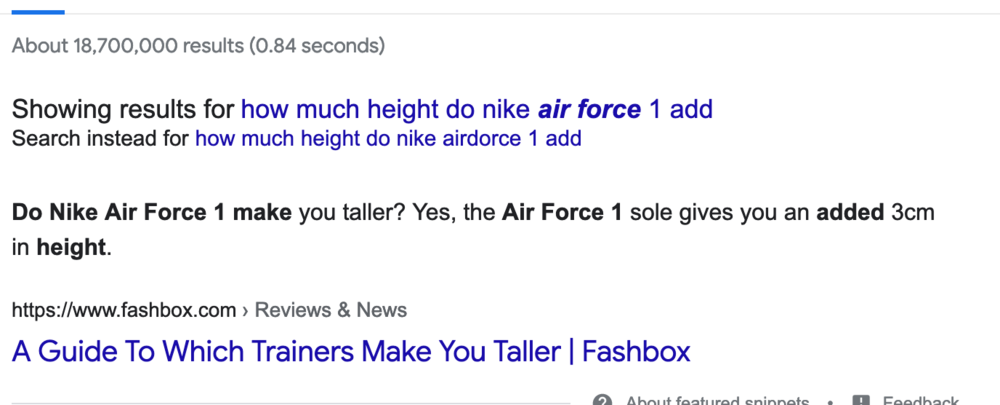Click the '(0.84 seconds)' timing text
Image resolution: width=1000 pixels, height=405 pixels.
pyautogui.click(x=317, y=46)
